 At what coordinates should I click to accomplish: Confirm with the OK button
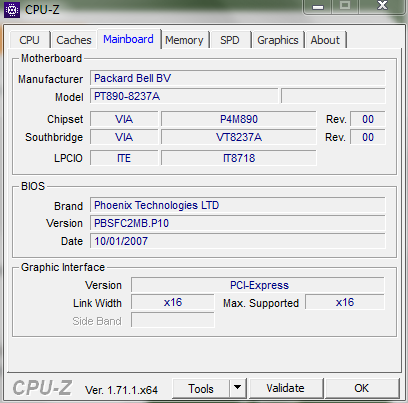[362, 388]
